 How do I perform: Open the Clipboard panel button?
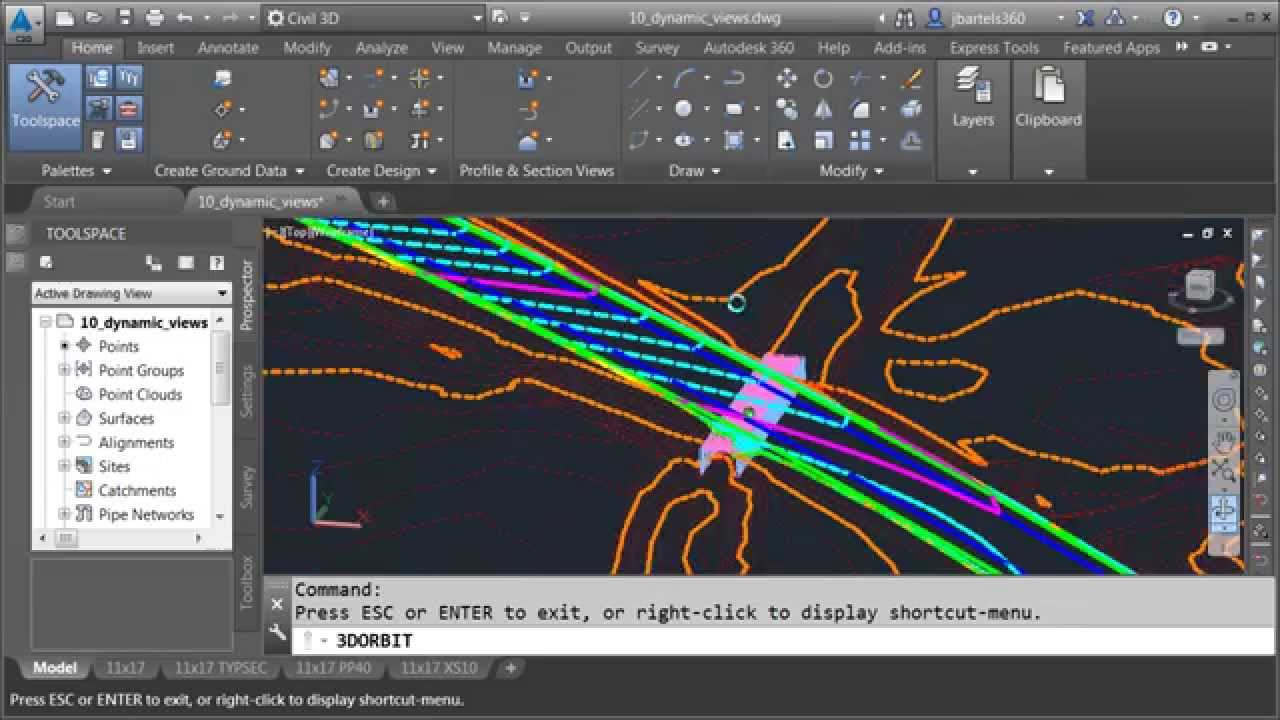pos(1048,98)
